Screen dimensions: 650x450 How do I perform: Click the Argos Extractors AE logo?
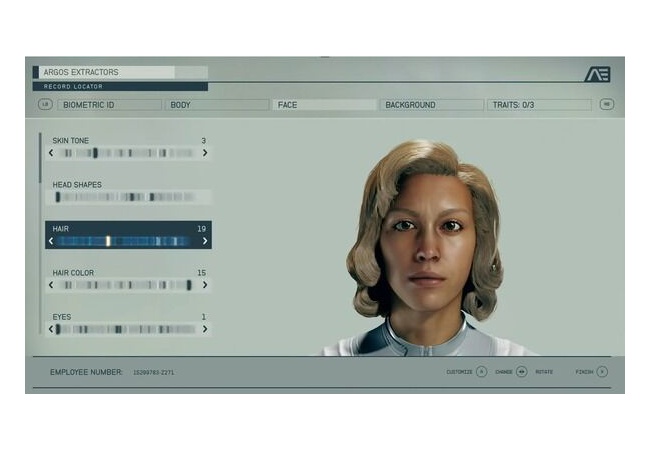coord(597,75)
